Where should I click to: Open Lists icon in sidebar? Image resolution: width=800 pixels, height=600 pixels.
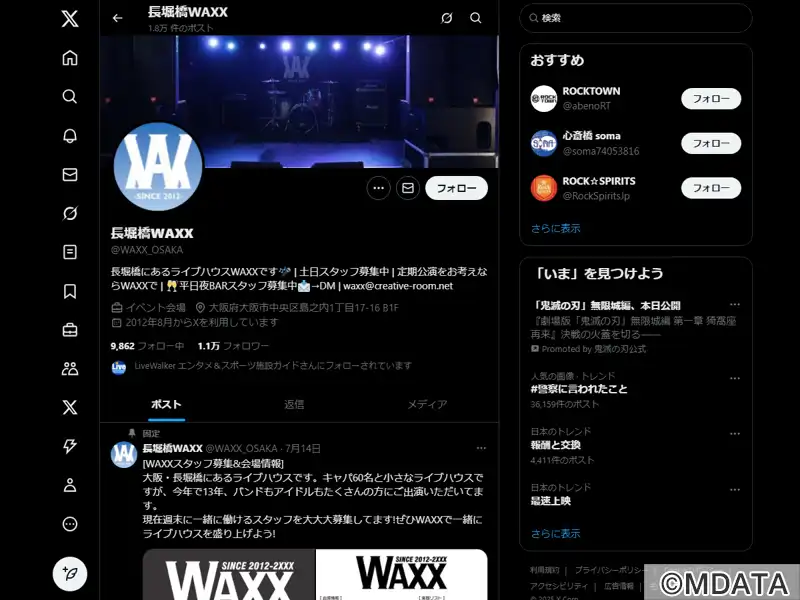[x=70, y=252]
